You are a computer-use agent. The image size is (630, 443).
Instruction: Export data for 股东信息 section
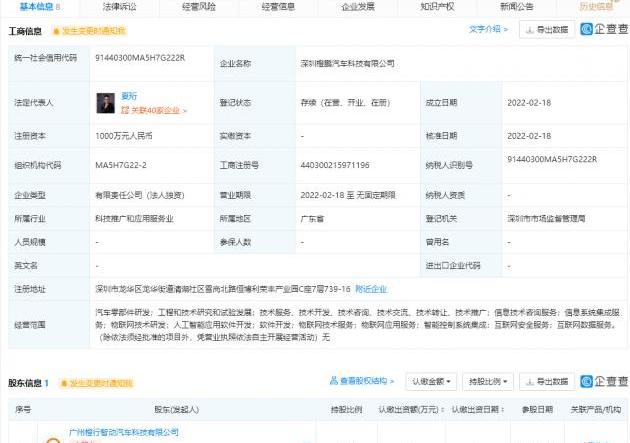547,381
